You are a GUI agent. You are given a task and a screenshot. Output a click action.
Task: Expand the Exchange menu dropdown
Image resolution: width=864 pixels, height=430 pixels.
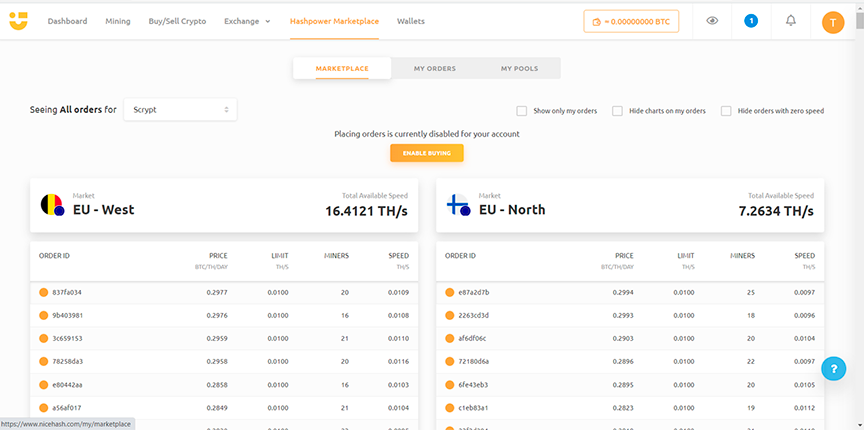[x=247, y=22]
